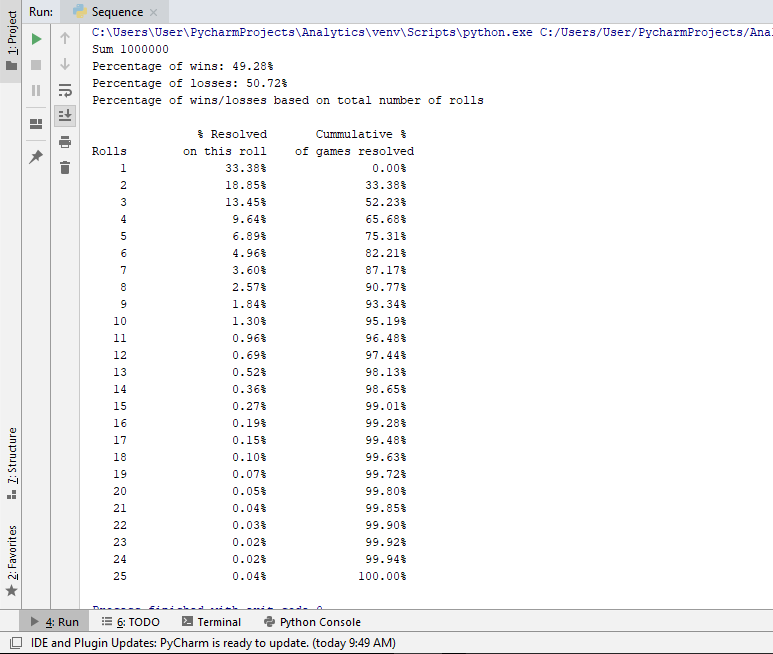Rerun the Sequence script with green play button

(x=36, y=39)
